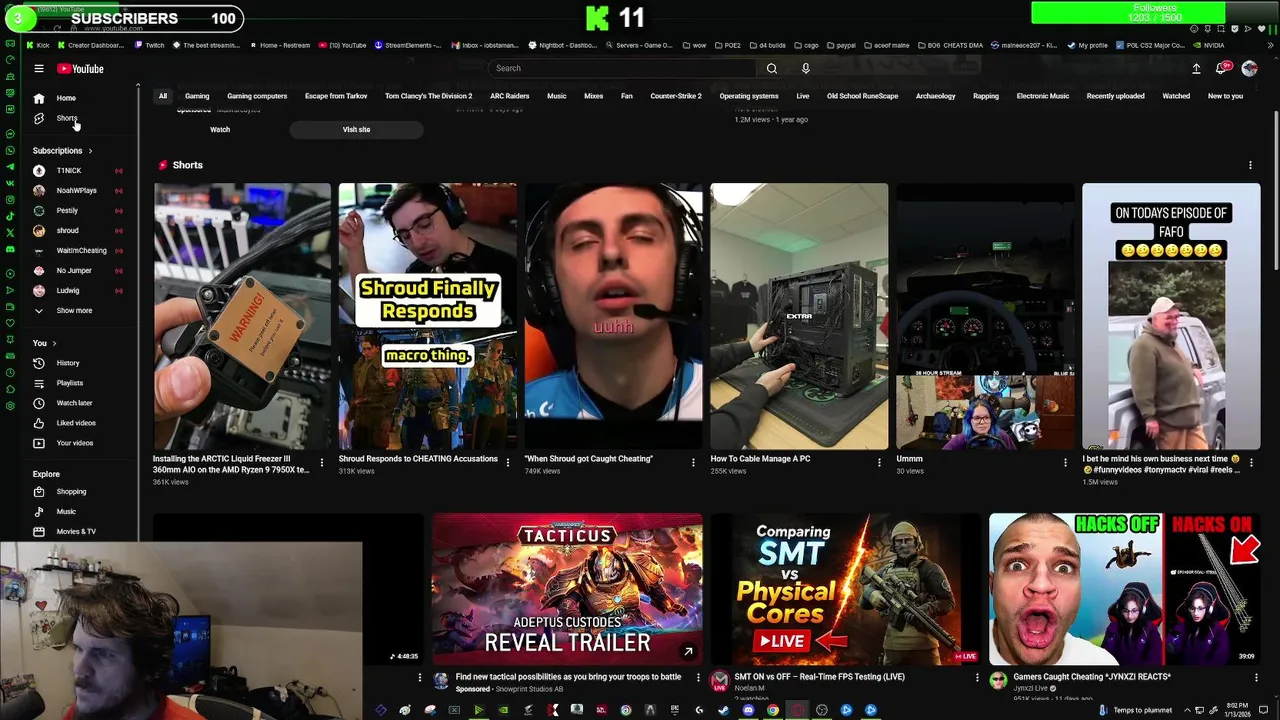Open the Pestily subscription channel
1280x720 pixels.
tap(67, 211)
